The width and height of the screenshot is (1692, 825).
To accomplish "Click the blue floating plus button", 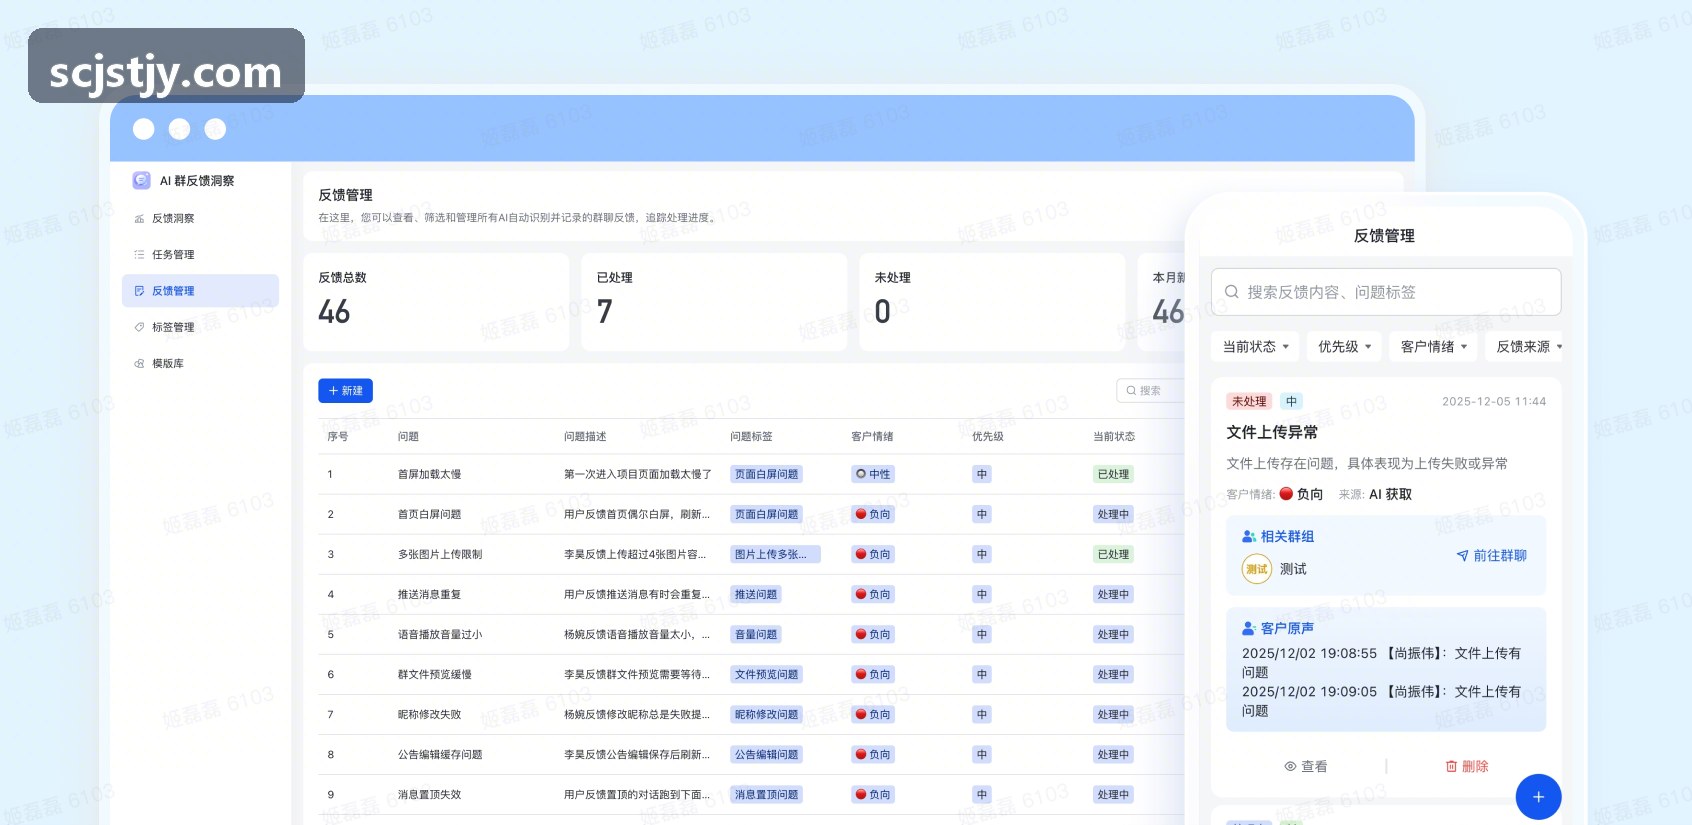I will coord(1538,797).
